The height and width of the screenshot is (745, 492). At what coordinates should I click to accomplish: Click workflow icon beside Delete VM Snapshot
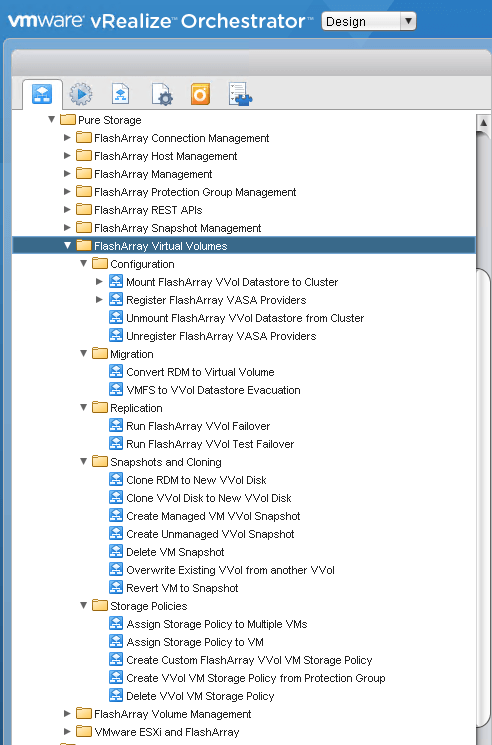tap(116, 552)
